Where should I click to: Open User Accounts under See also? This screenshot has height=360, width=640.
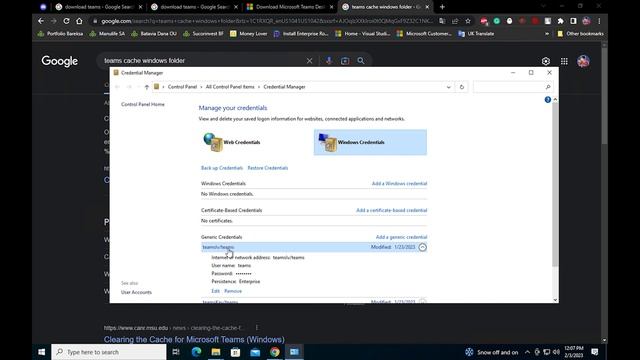(x=136, y=292)
